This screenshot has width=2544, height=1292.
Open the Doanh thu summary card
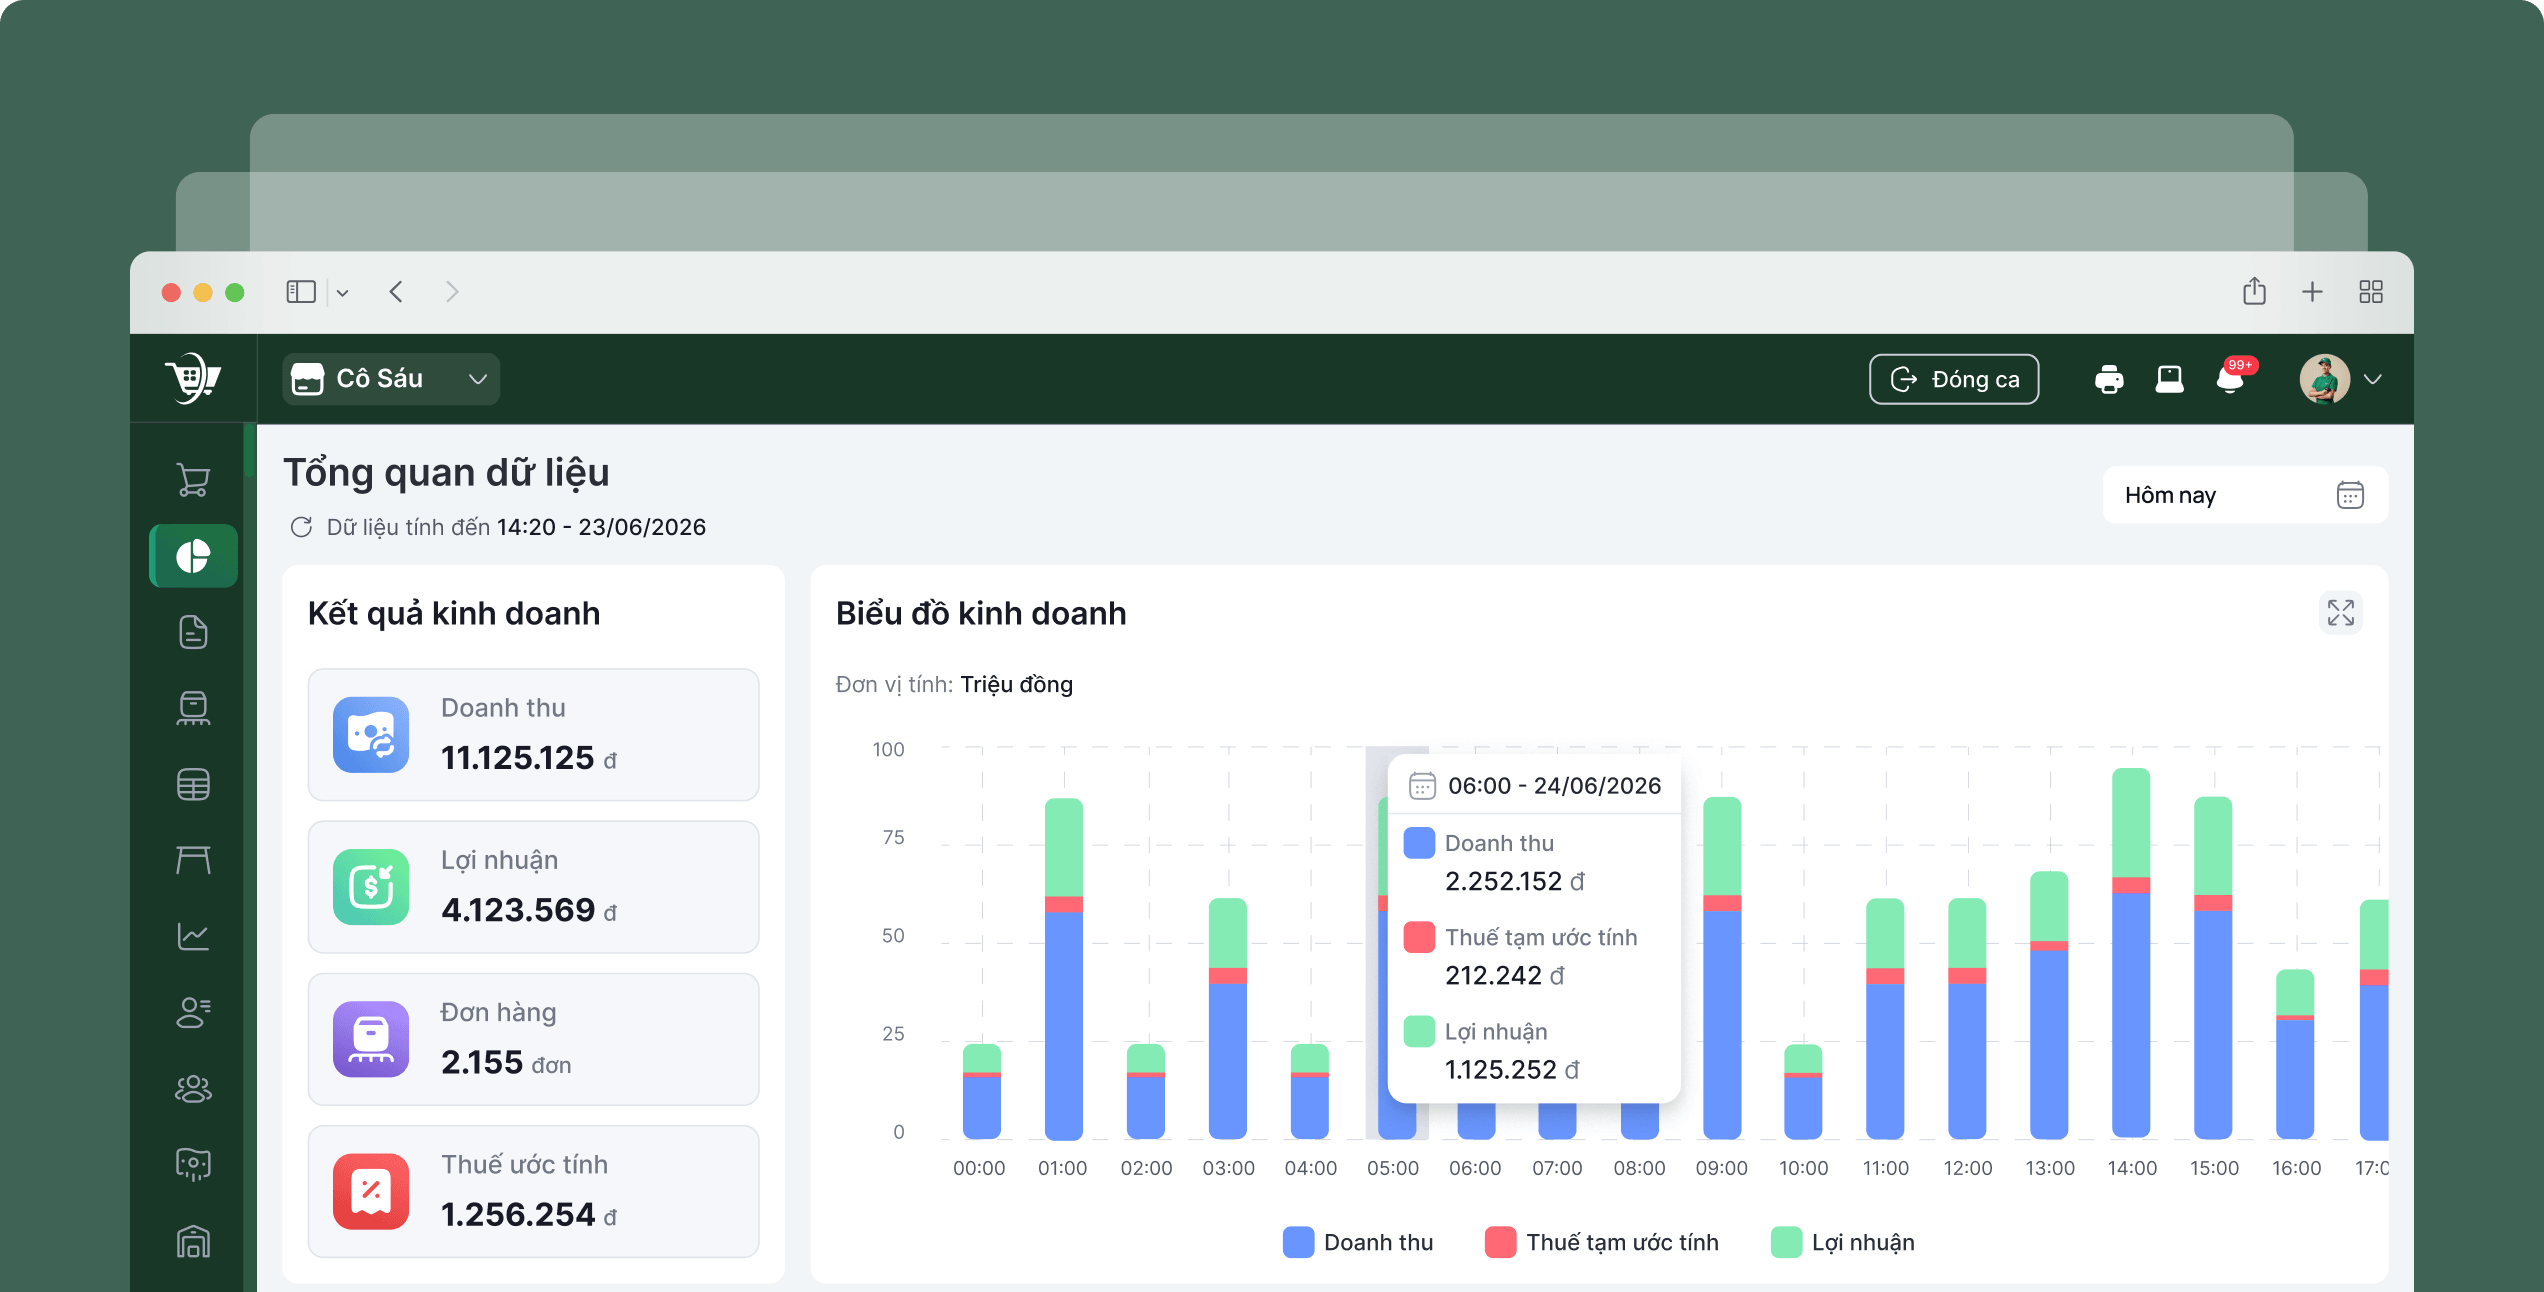(533, 735)
